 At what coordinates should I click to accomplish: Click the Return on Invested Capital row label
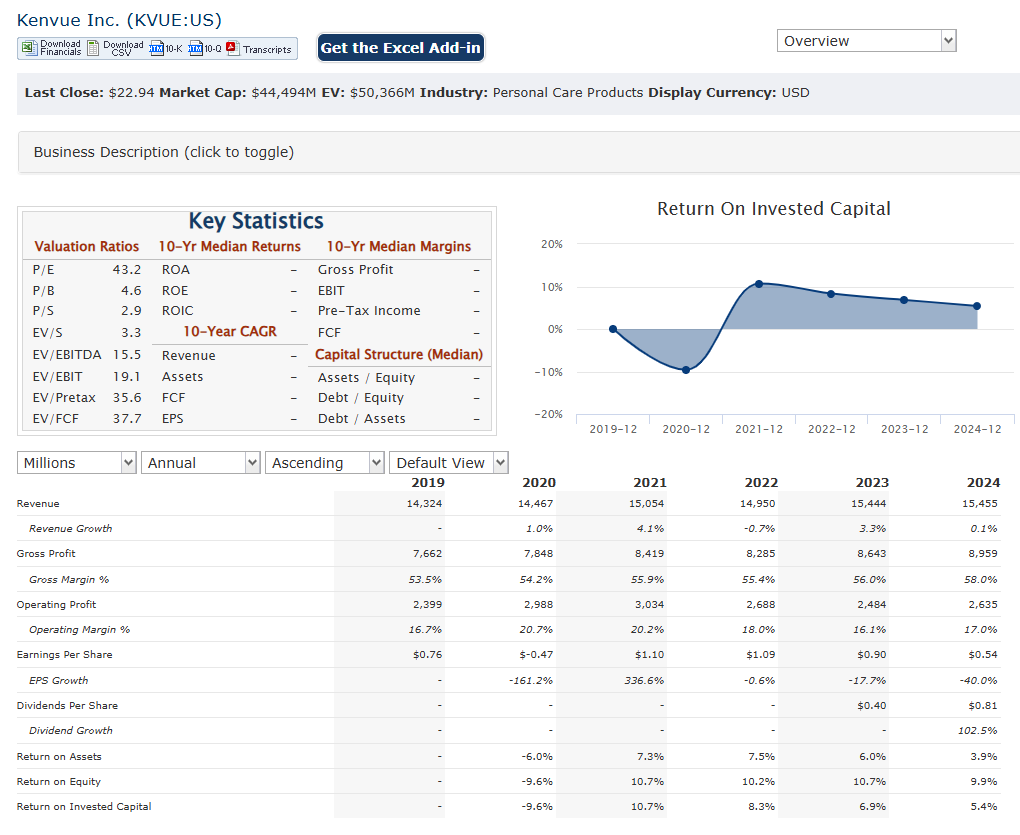point(84,807)
